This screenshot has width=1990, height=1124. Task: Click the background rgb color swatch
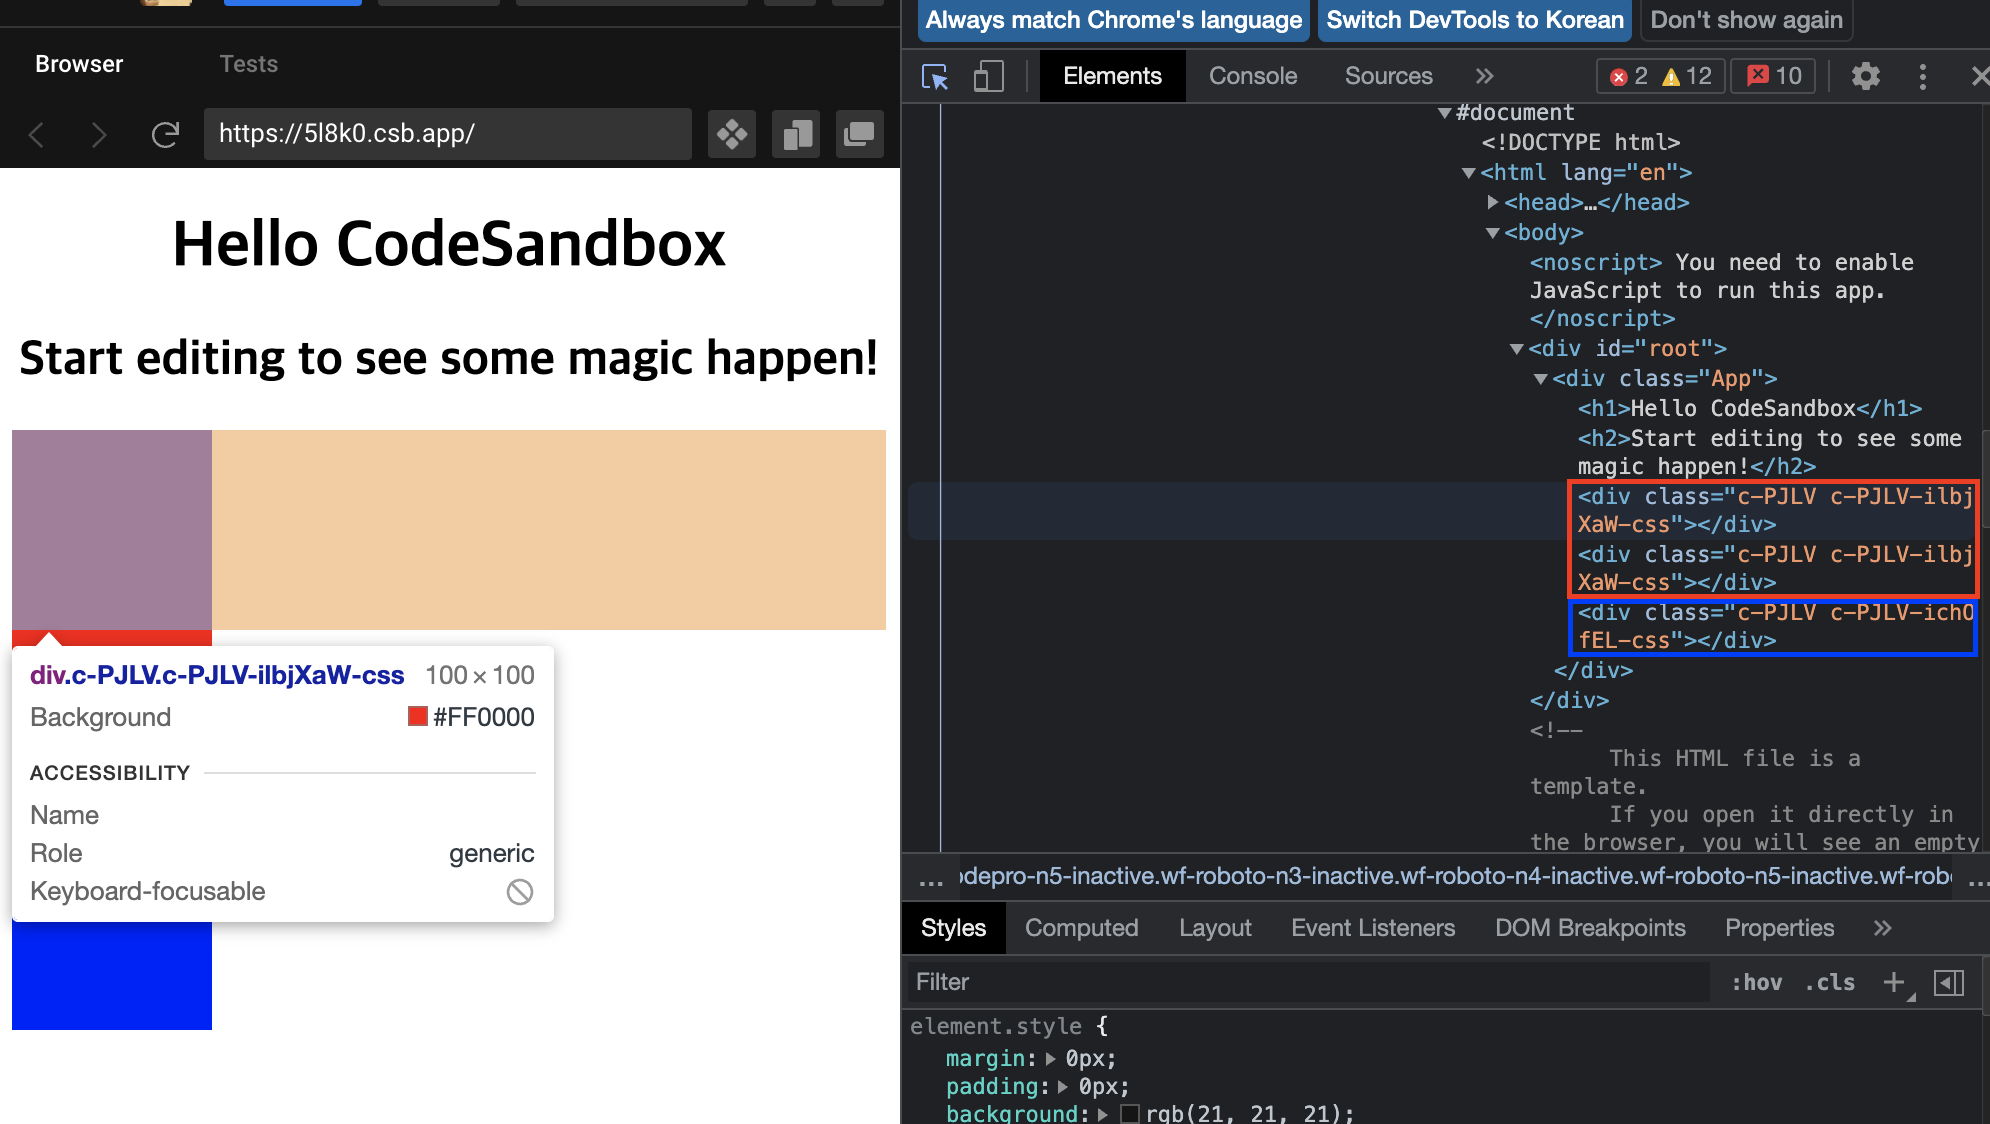1130,1114
